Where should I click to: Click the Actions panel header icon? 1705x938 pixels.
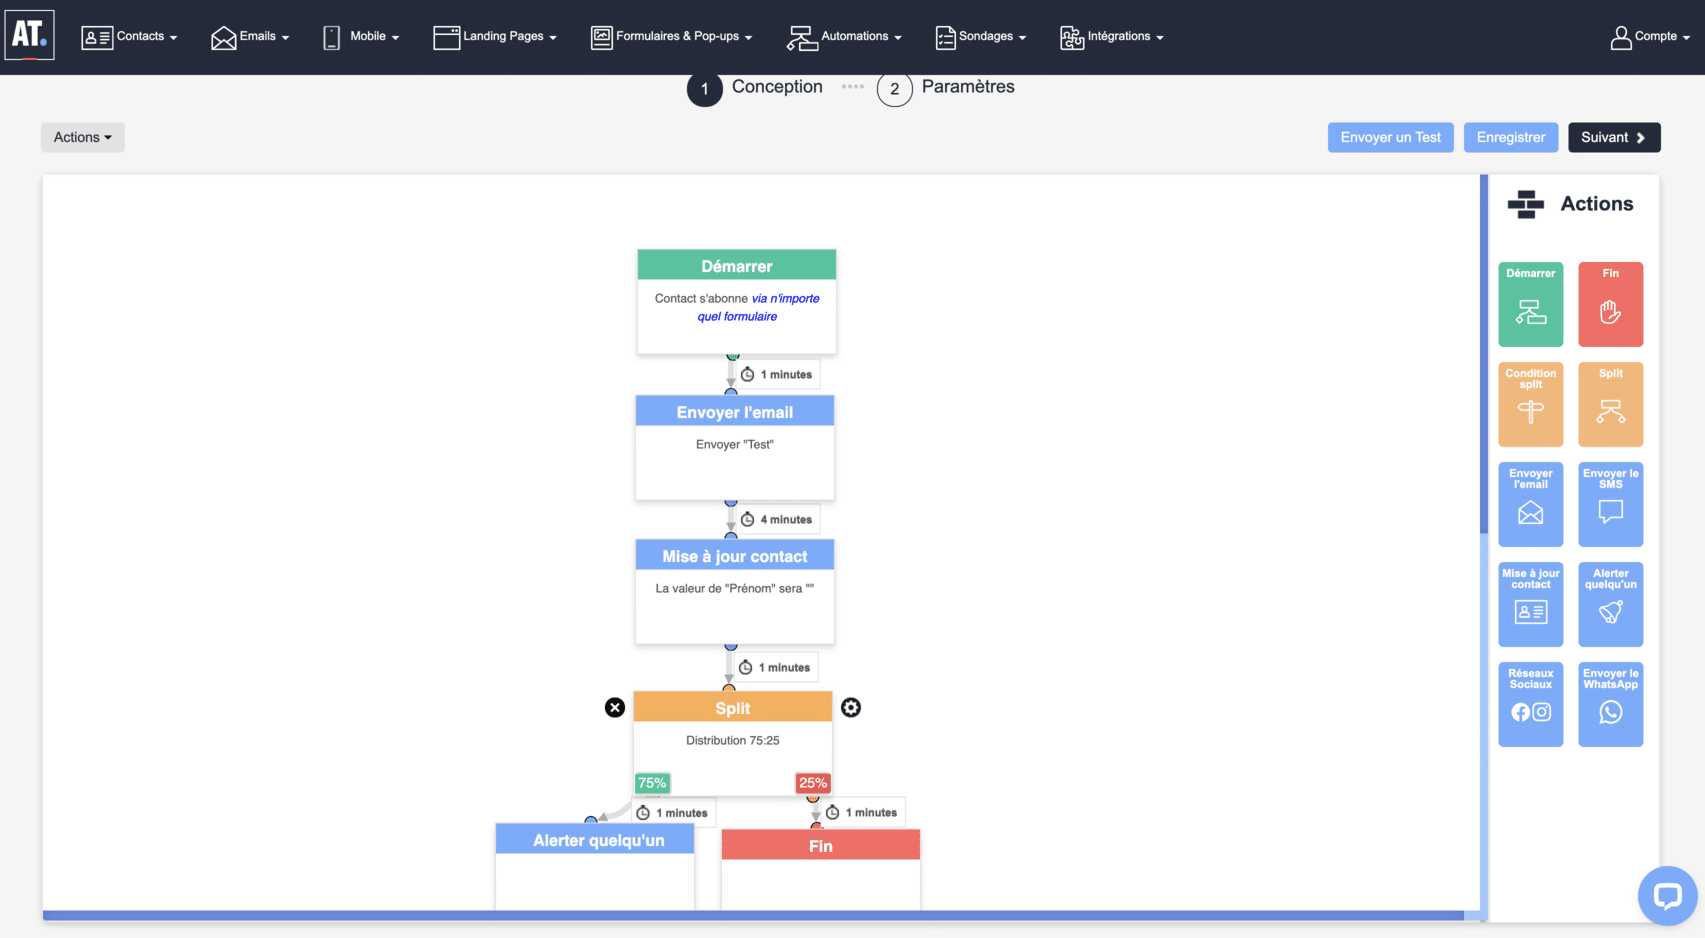tap(1526, 204)
